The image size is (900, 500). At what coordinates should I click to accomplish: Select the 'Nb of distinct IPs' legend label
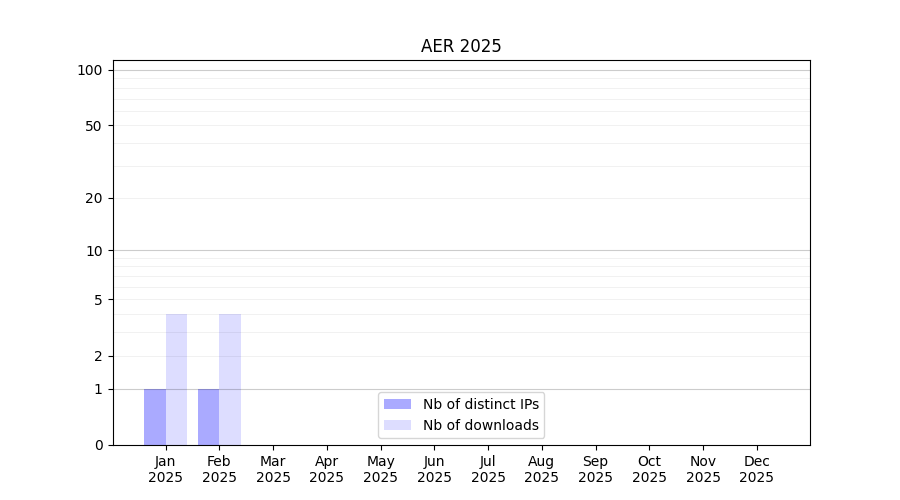click(481, 404)
